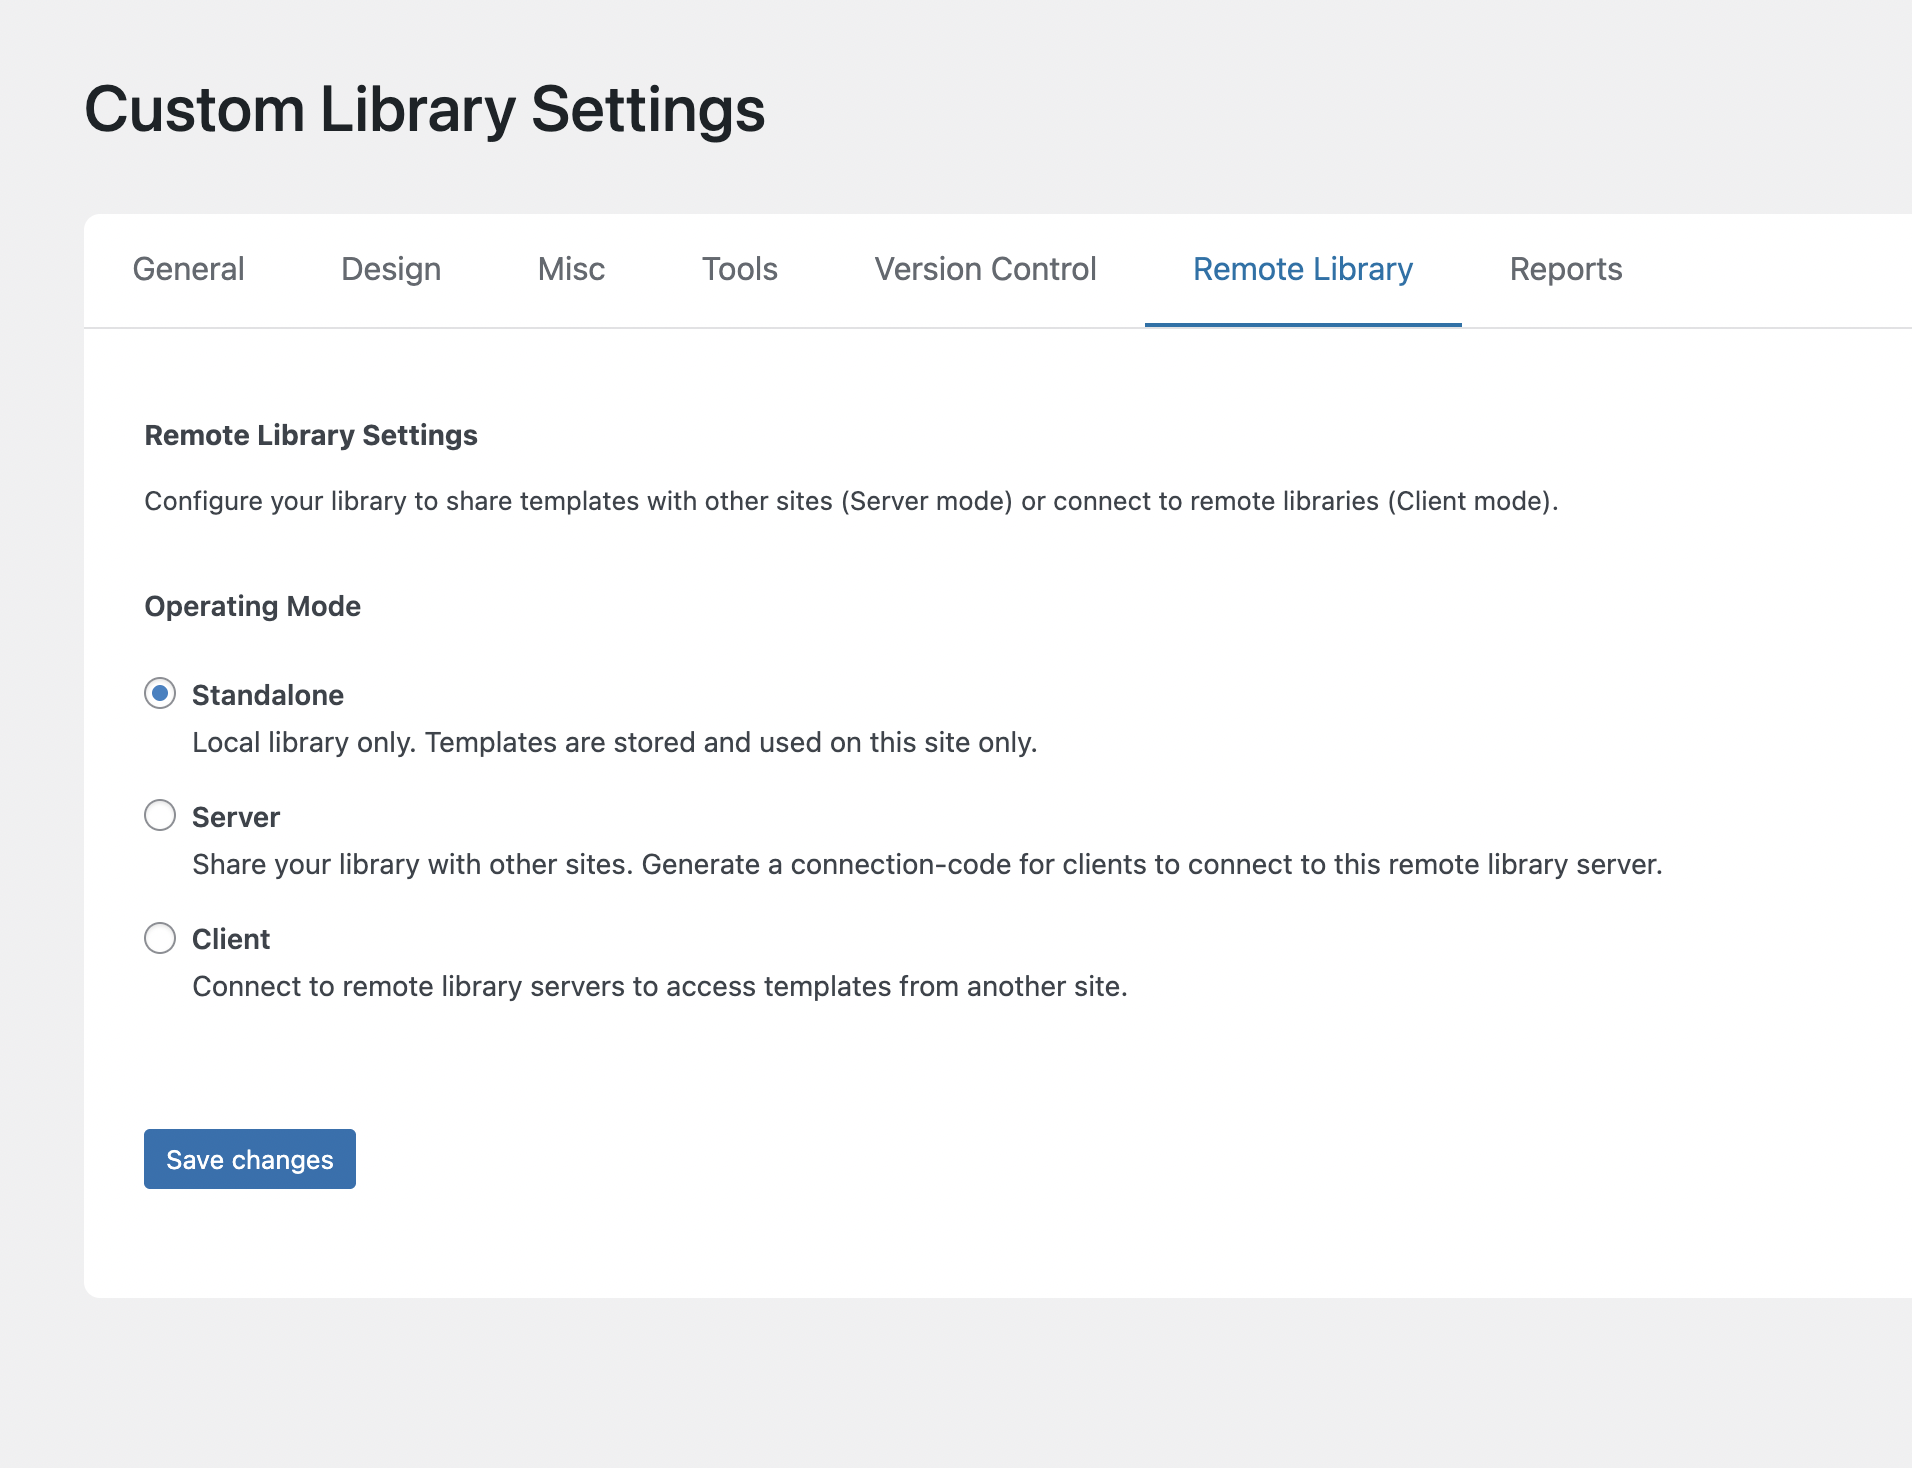Click the "Local library only" description text
The height and width of the screenshot is (1468, 1912).
click(x=614, y=742)
